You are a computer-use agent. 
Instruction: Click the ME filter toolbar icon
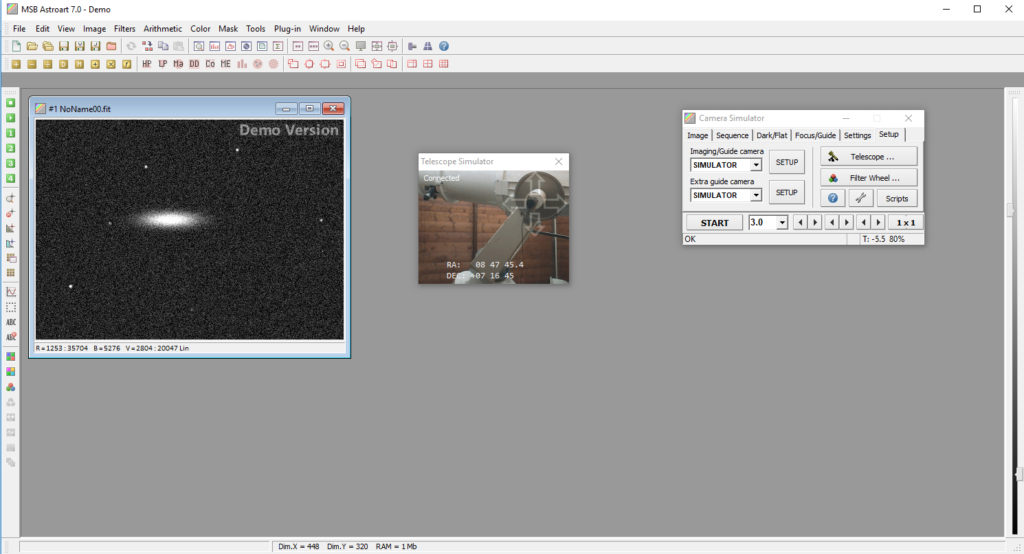coord(225,64)
